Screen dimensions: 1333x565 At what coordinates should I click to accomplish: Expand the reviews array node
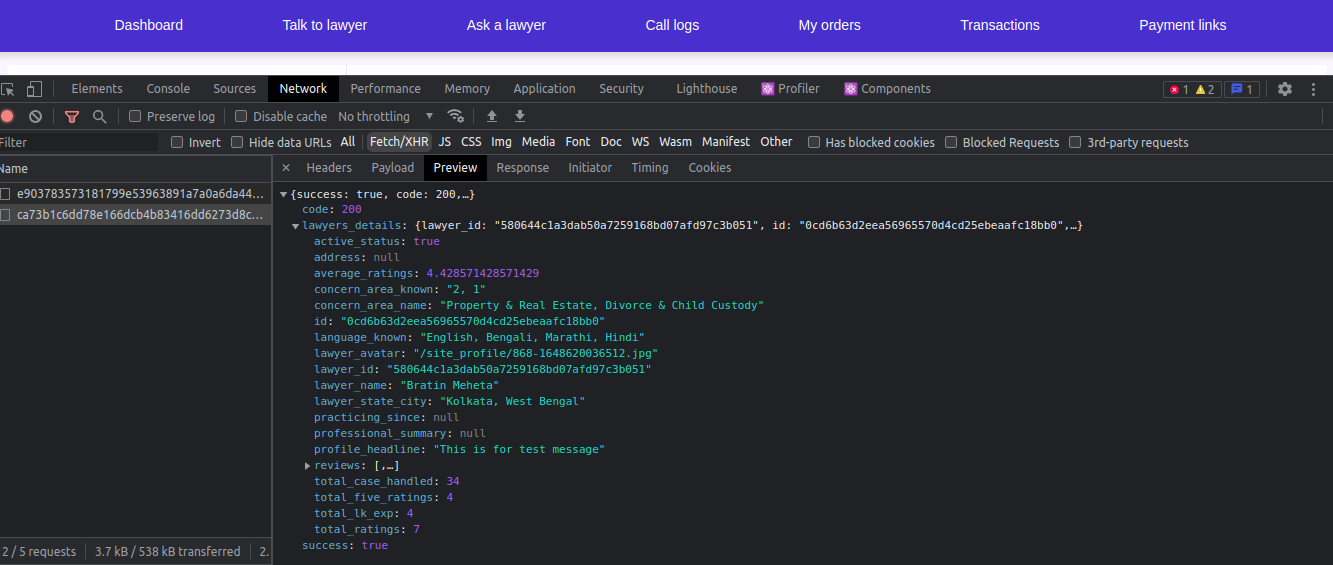[308, 466]
